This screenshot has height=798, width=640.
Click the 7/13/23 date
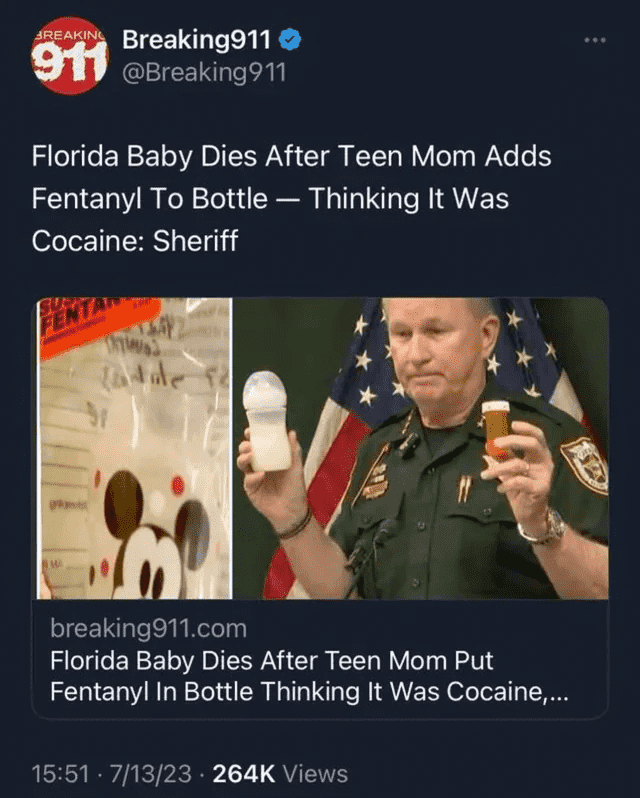point(151,774)
